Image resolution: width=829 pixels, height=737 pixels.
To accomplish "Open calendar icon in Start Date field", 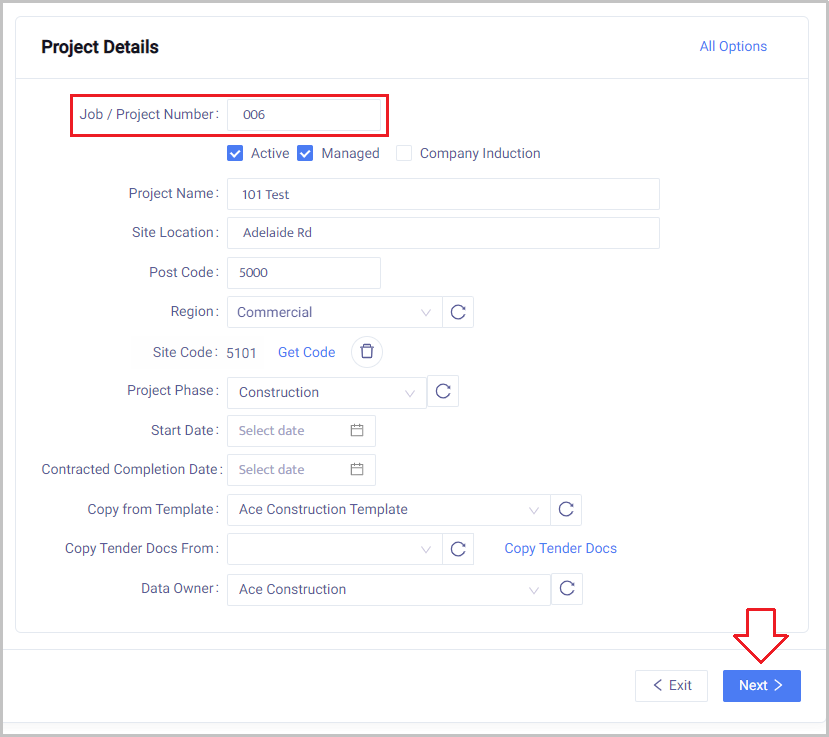I will pyautogui.click(x=357, y=431).
